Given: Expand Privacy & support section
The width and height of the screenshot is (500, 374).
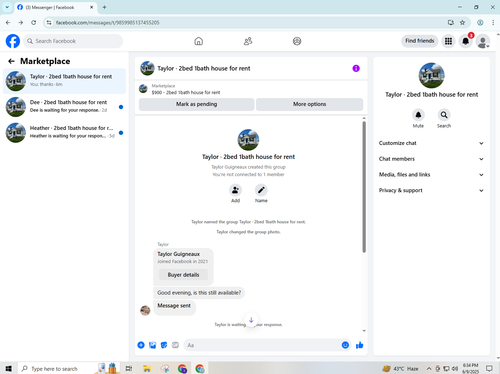Looking at the screenshot, I should click(x=431, y=190).
